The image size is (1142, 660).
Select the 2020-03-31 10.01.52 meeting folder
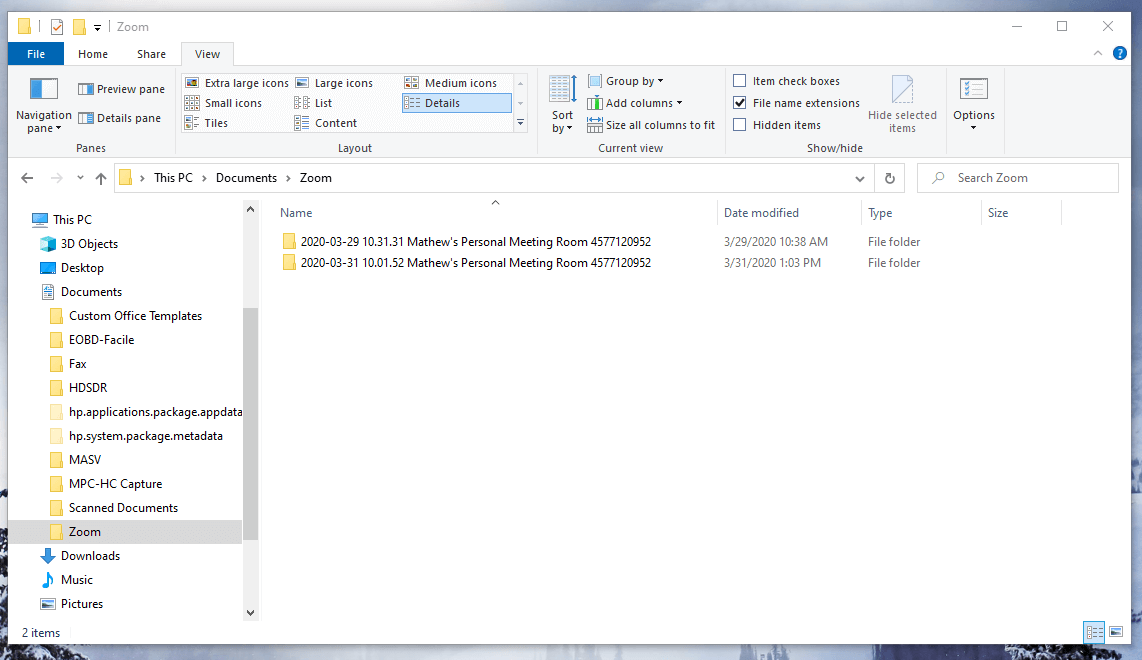(x=466, y=263)
